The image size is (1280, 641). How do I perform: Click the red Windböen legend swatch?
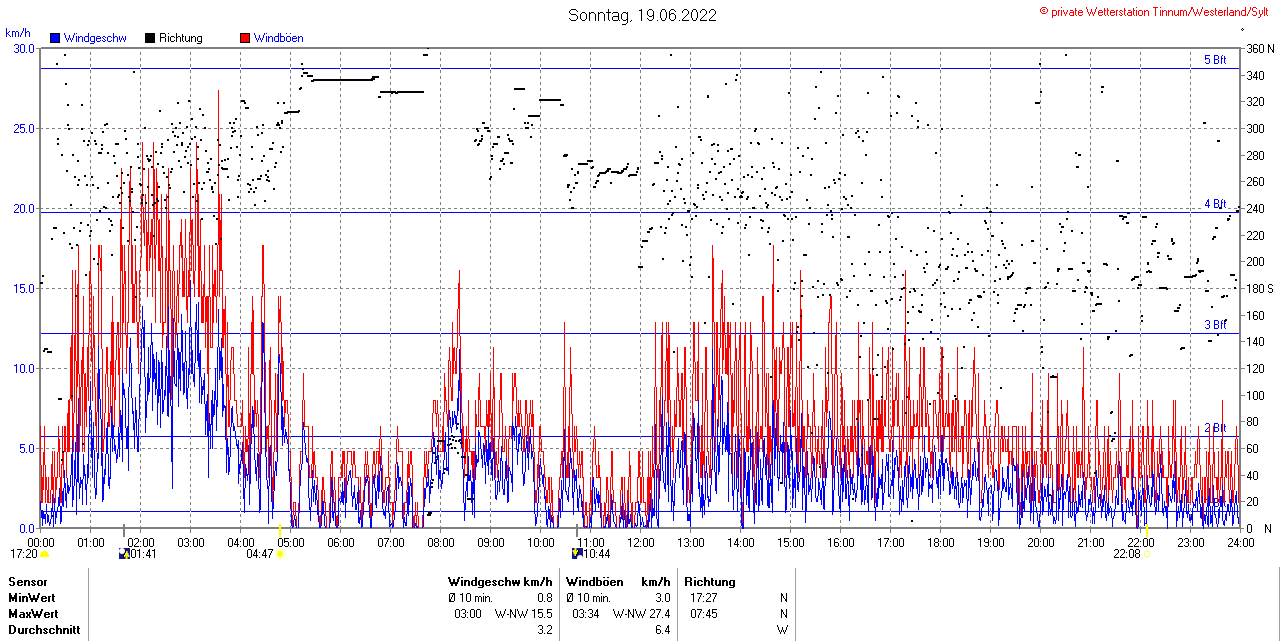pyautogui.click(x=245, y=38)
